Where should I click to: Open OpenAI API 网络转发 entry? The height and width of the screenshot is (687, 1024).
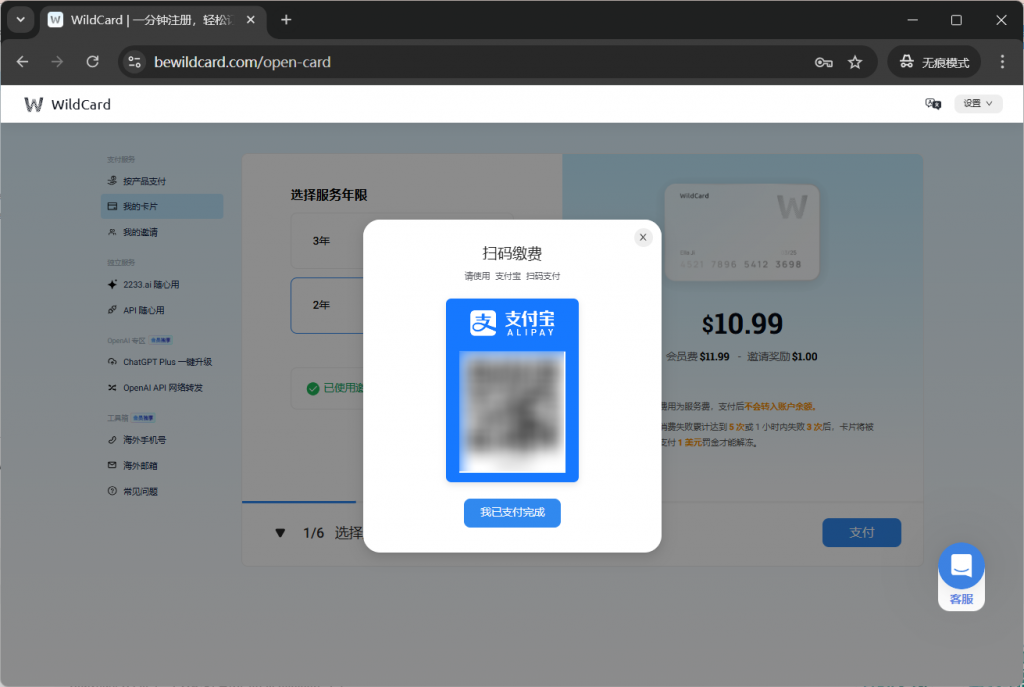162,388
